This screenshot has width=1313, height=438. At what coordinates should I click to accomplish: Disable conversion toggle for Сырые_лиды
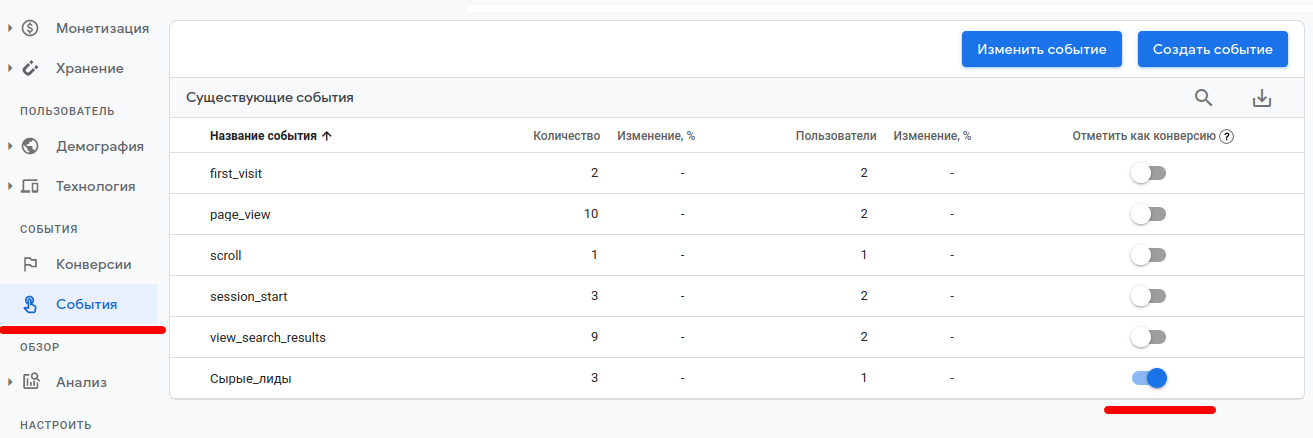pos(1149,378)
